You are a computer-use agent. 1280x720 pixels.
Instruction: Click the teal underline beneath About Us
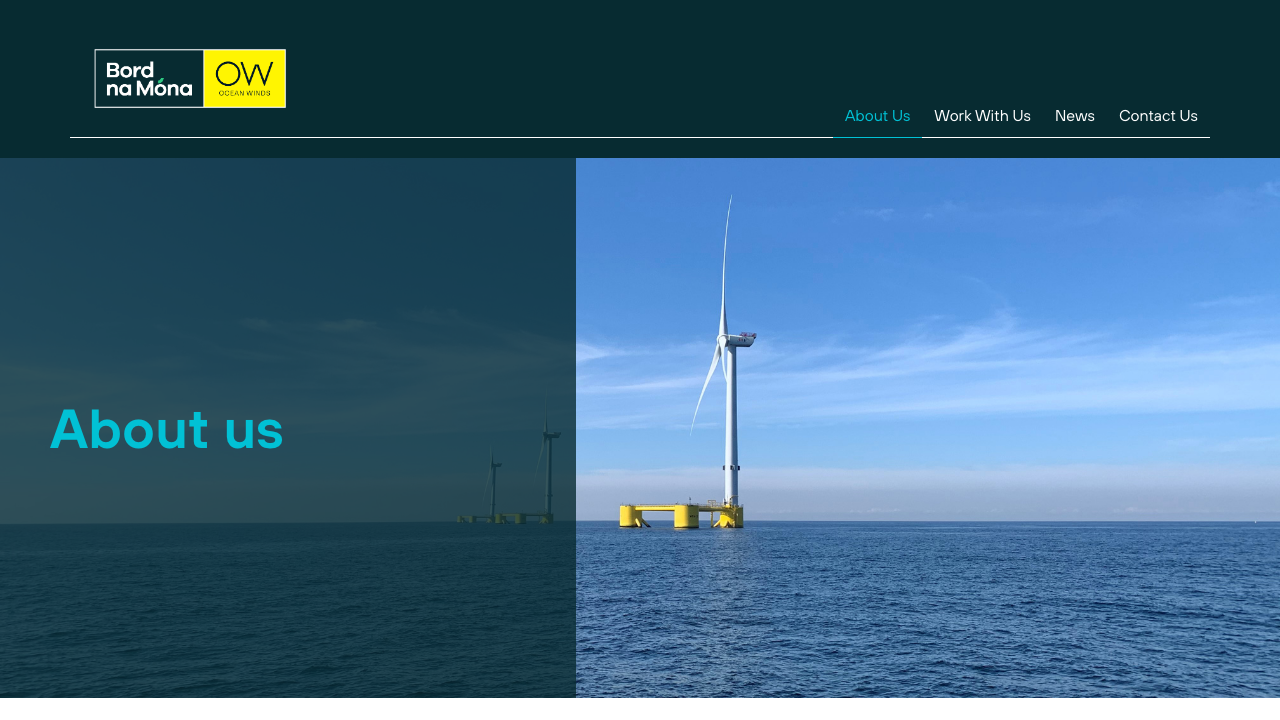[x=877, y=137]
